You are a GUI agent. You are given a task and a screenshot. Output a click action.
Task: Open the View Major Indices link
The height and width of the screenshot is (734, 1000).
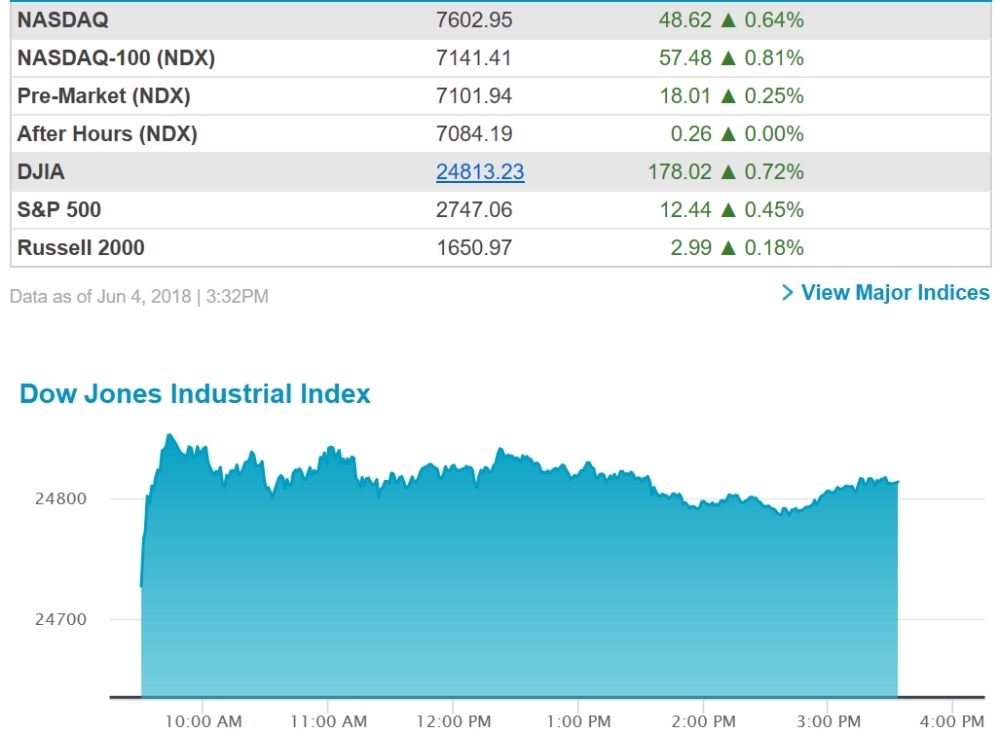click(x=895, y=293)
